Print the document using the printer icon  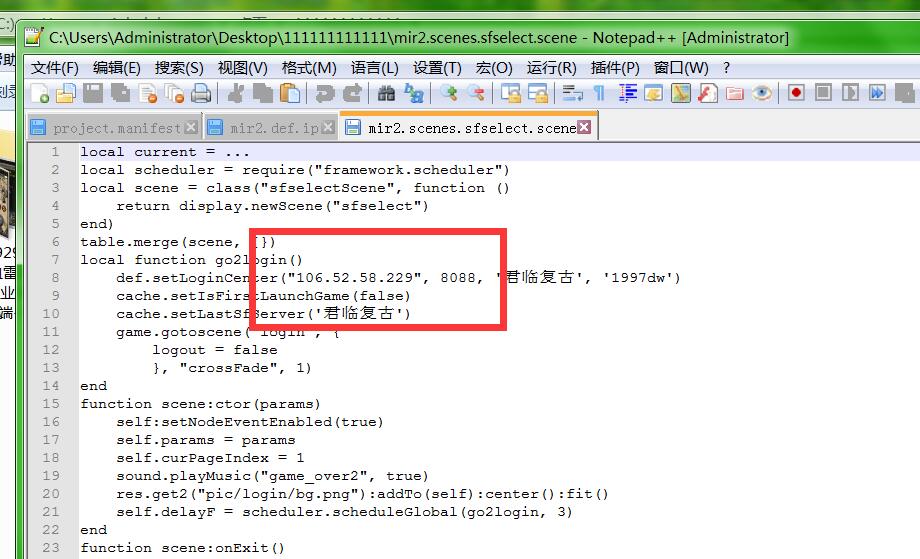tap(201, 93)
